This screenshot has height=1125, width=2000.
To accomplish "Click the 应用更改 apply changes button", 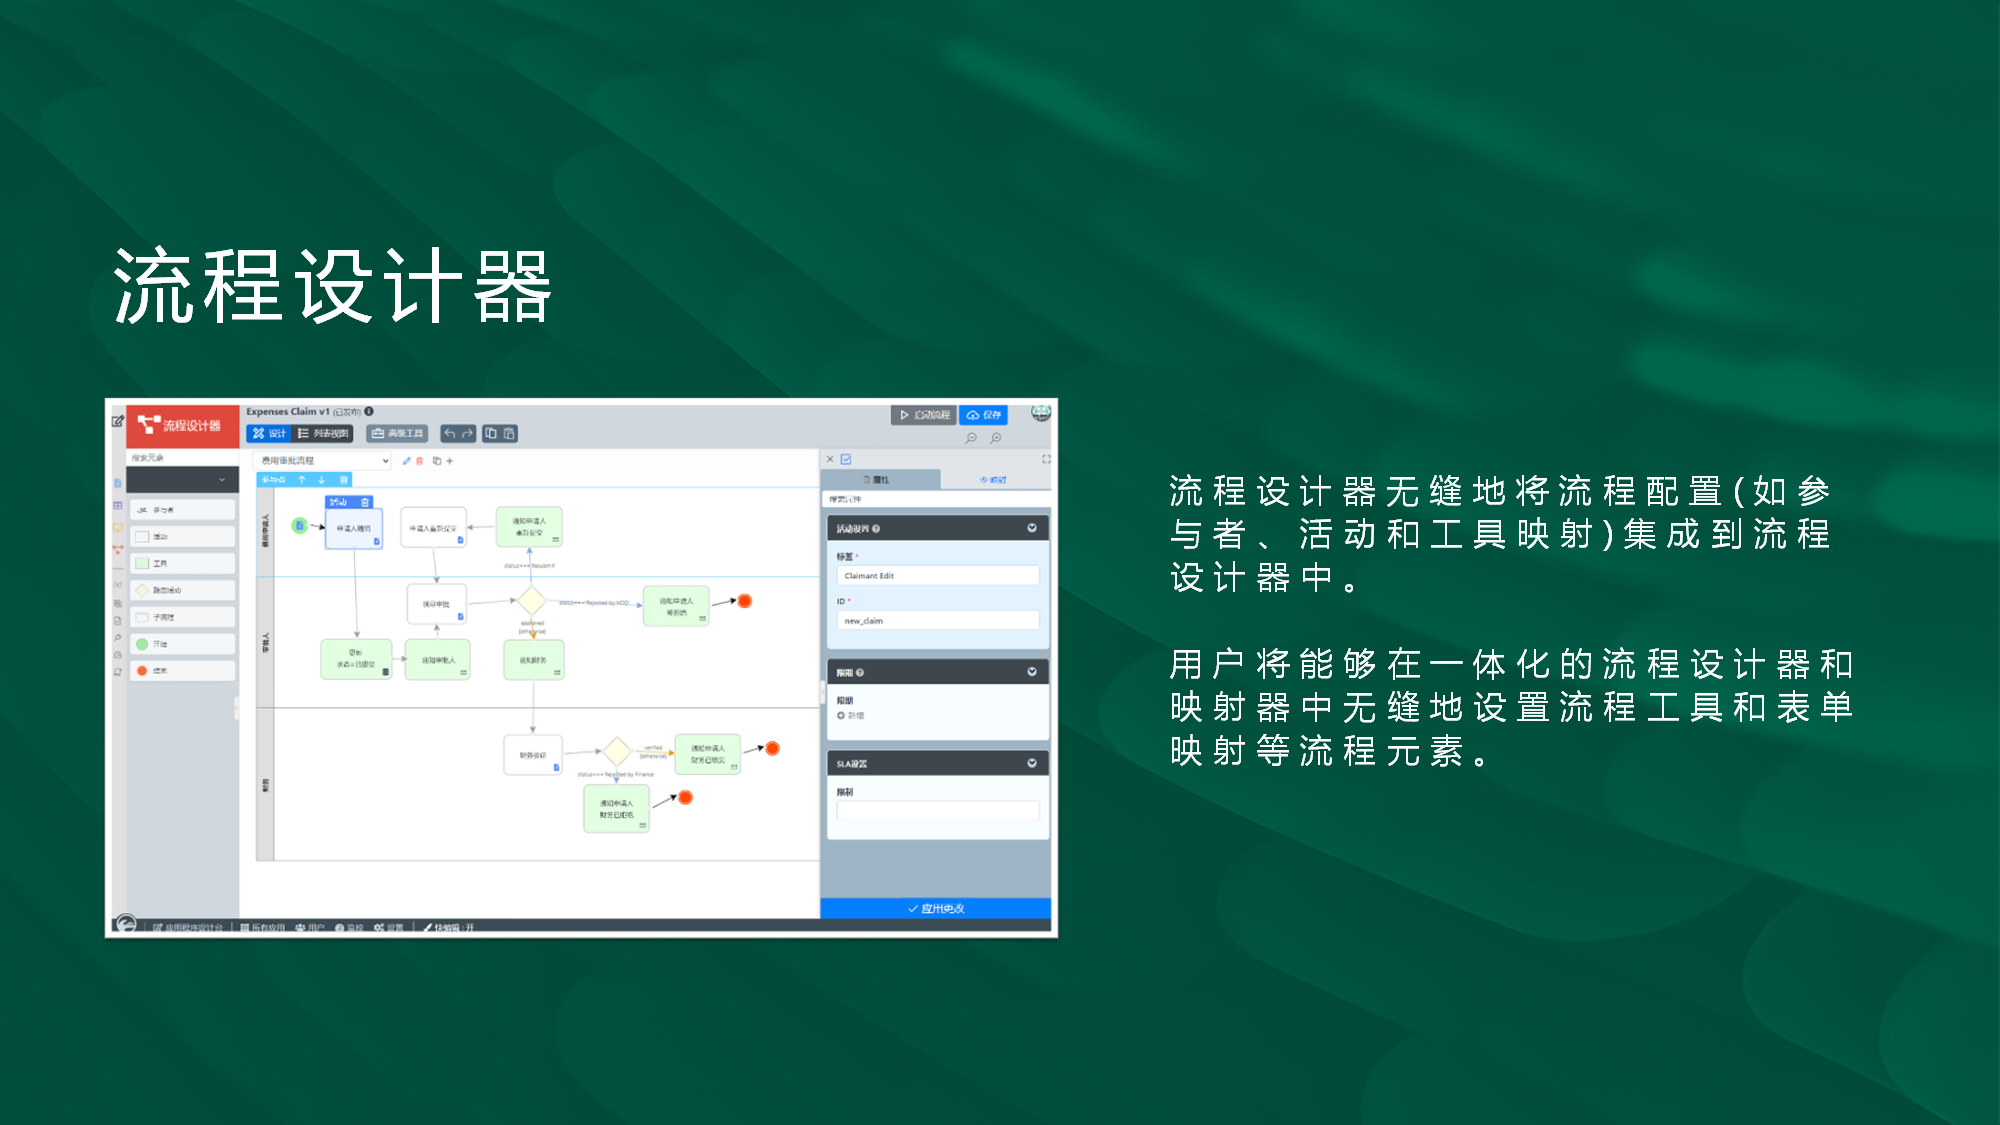I will [936, 908].
